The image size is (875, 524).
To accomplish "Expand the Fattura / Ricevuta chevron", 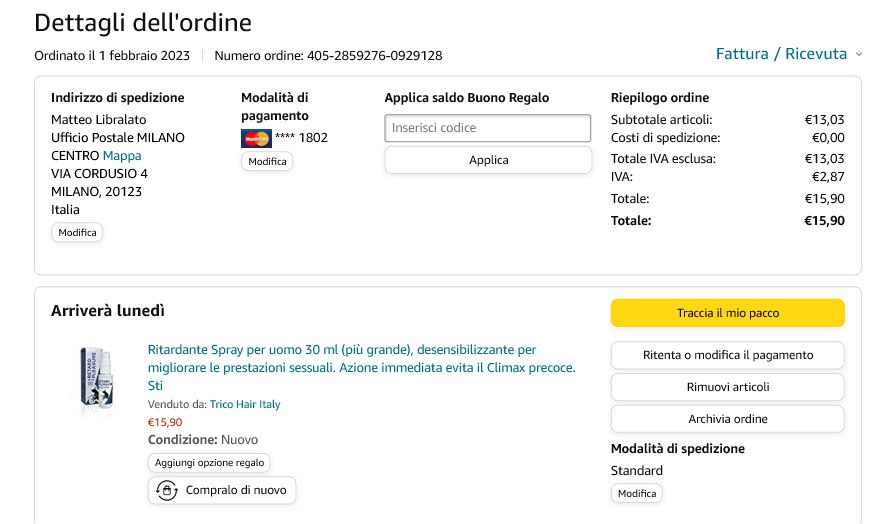I will tap(859, 55).
